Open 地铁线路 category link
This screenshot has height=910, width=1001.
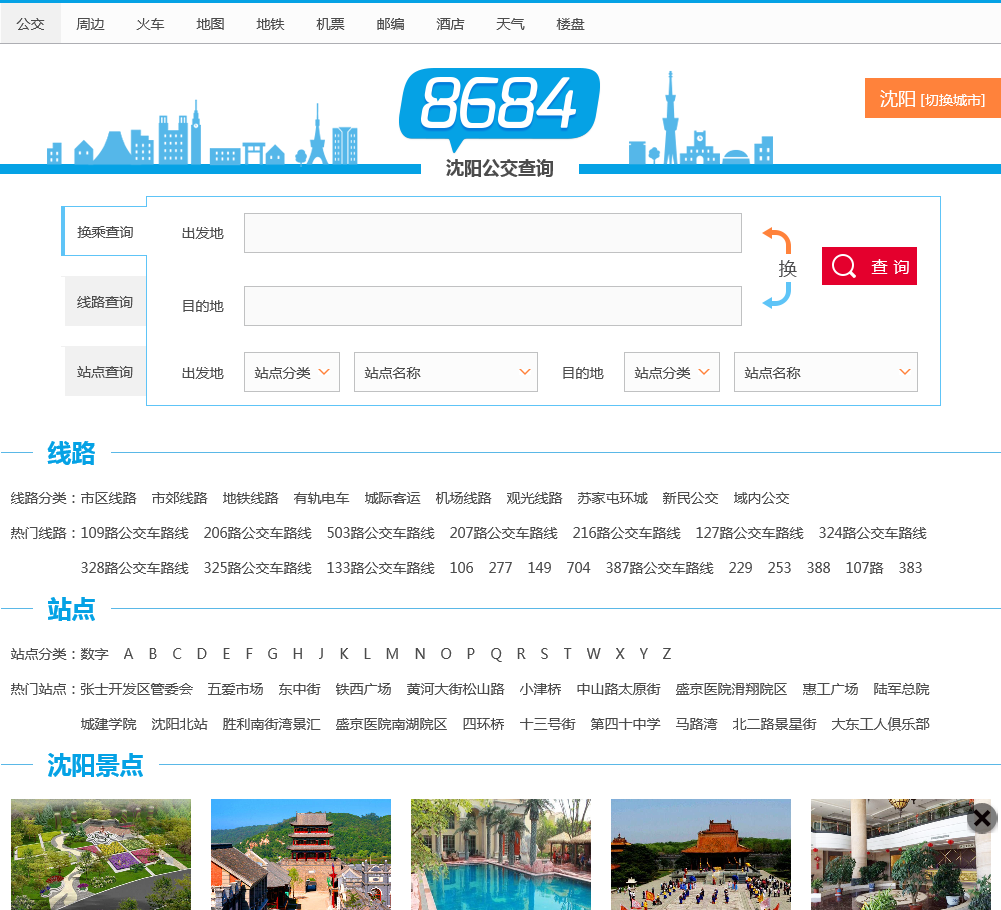tap(250, 498)
